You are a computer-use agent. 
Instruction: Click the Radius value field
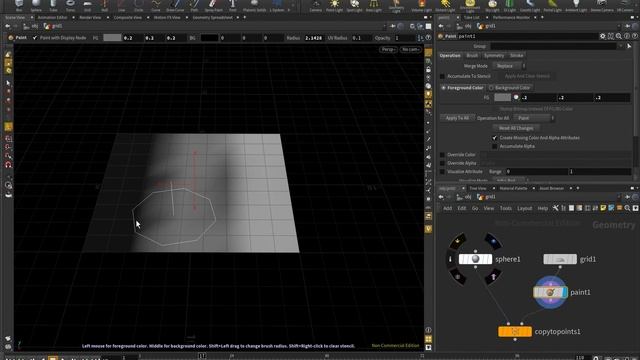pos(314,38)
